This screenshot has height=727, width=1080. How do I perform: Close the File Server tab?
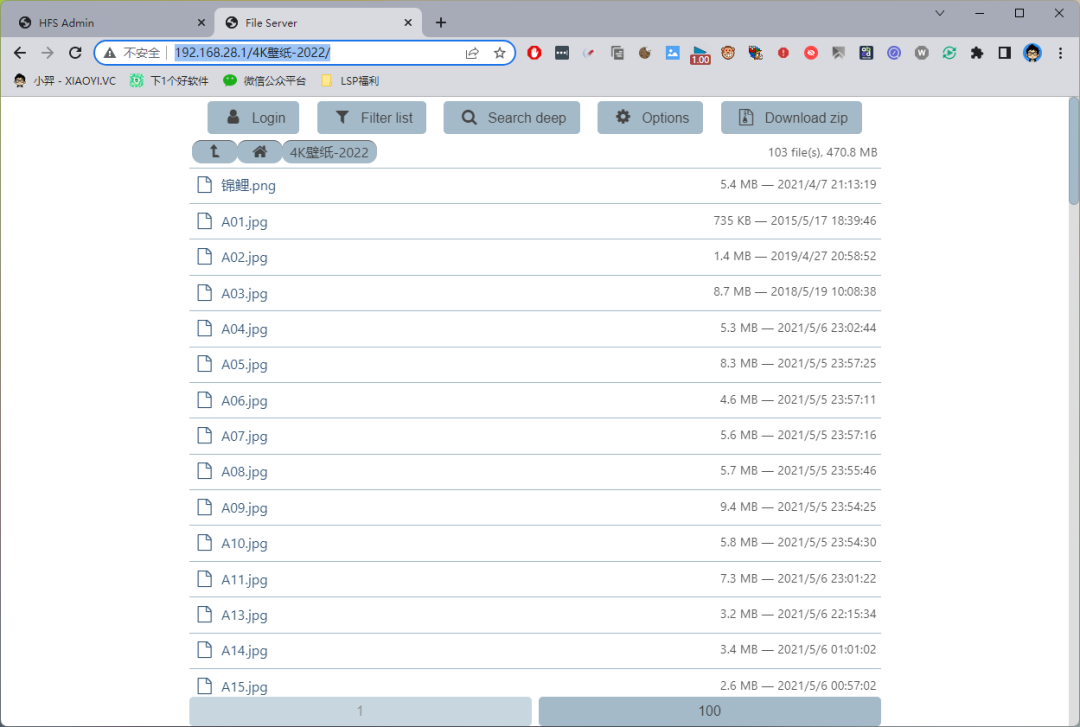pos(408,23)
